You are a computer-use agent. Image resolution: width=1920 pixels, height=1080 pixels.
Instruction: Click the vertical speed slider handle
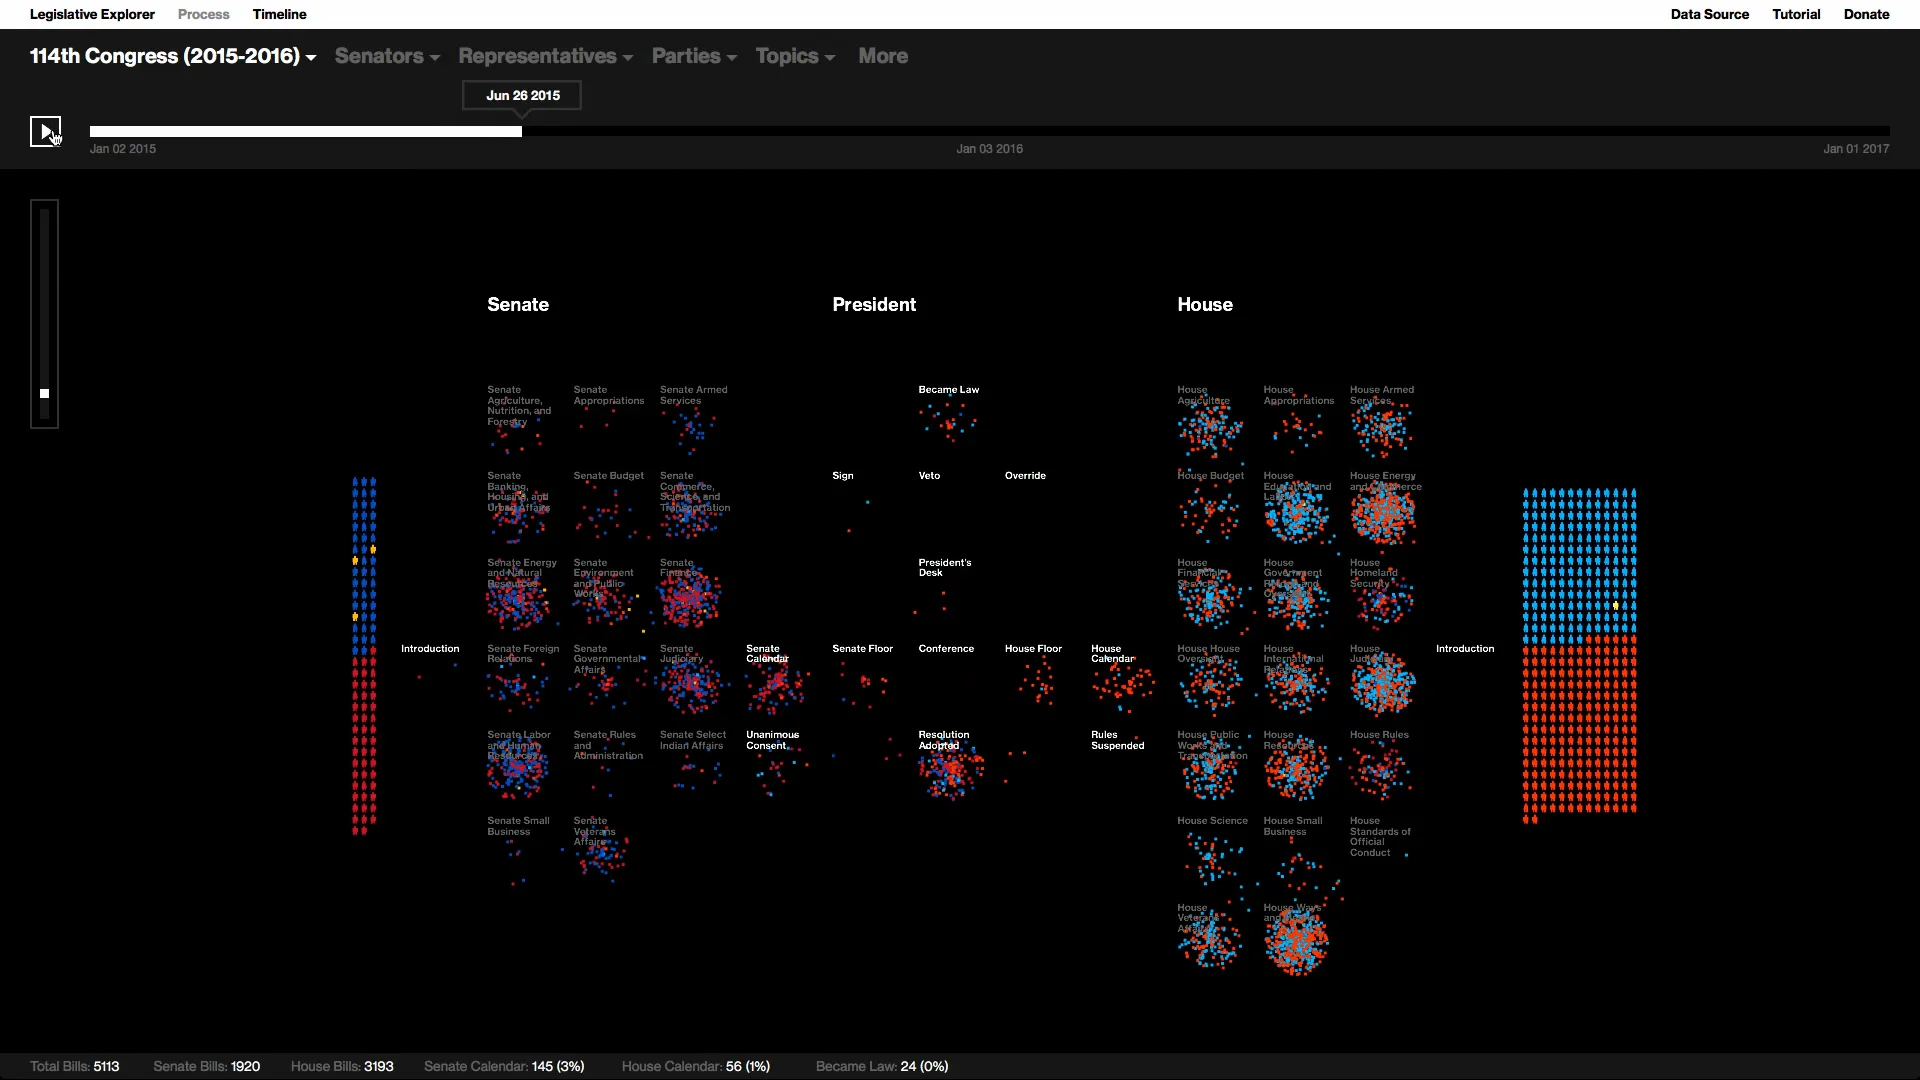[45, 394]
